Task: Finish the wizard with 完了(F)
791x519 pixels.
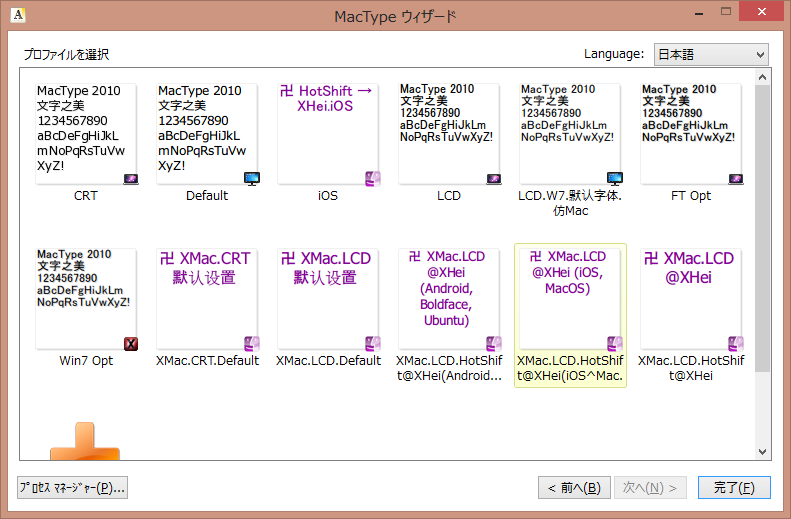Action: click(734, 488)
